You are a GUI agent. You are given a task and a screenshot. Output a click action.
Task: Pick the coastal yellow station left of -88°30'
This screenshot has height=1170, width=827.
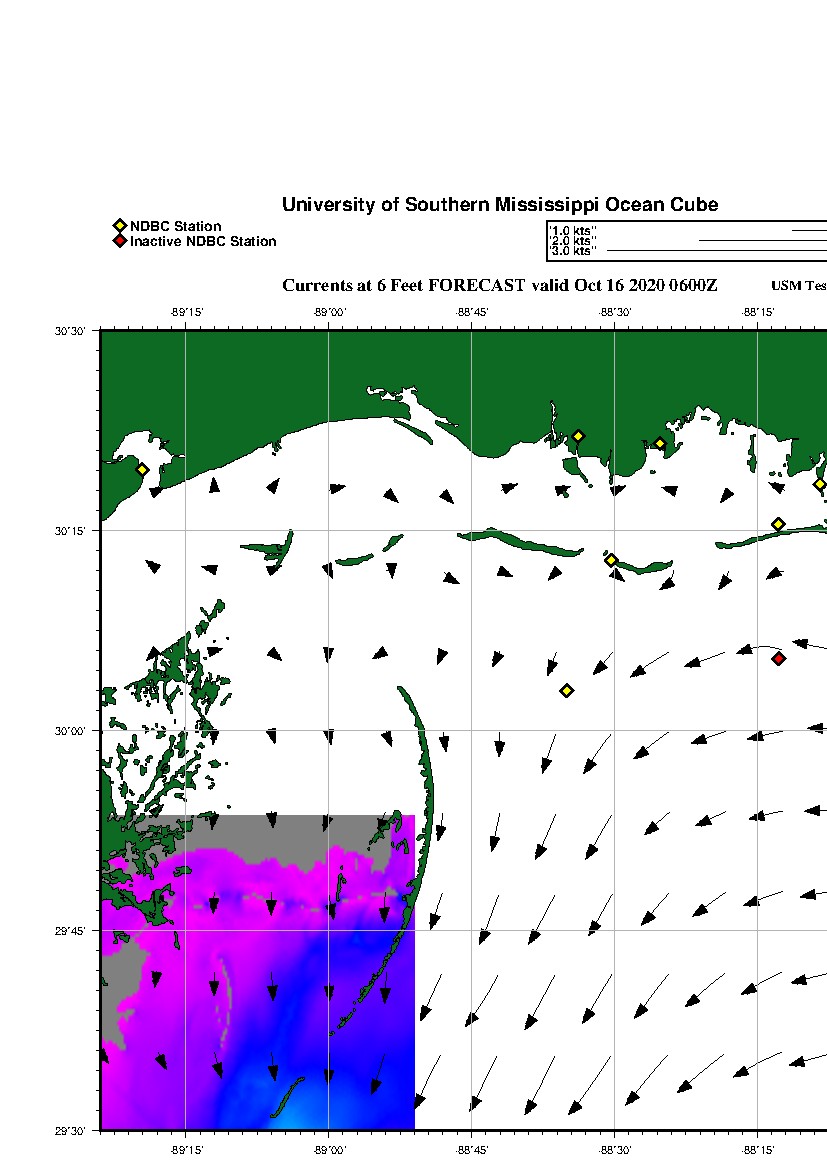tap(578, 436)
